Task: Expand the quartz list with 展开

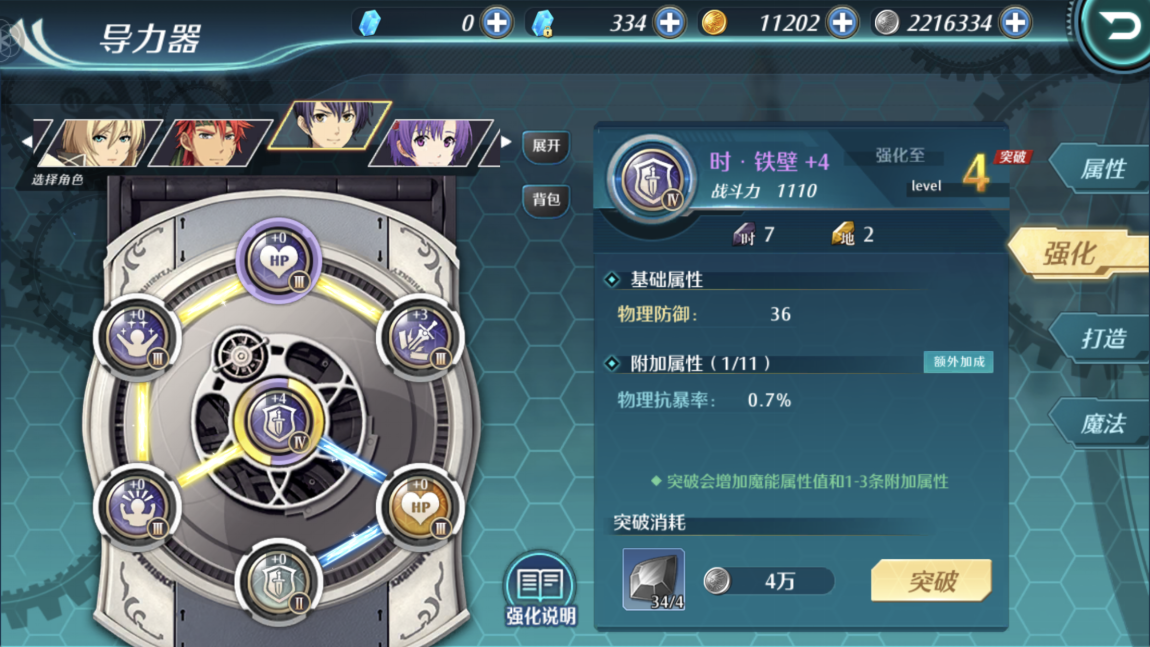Action: pyautogui.click(x=546, y=146)
